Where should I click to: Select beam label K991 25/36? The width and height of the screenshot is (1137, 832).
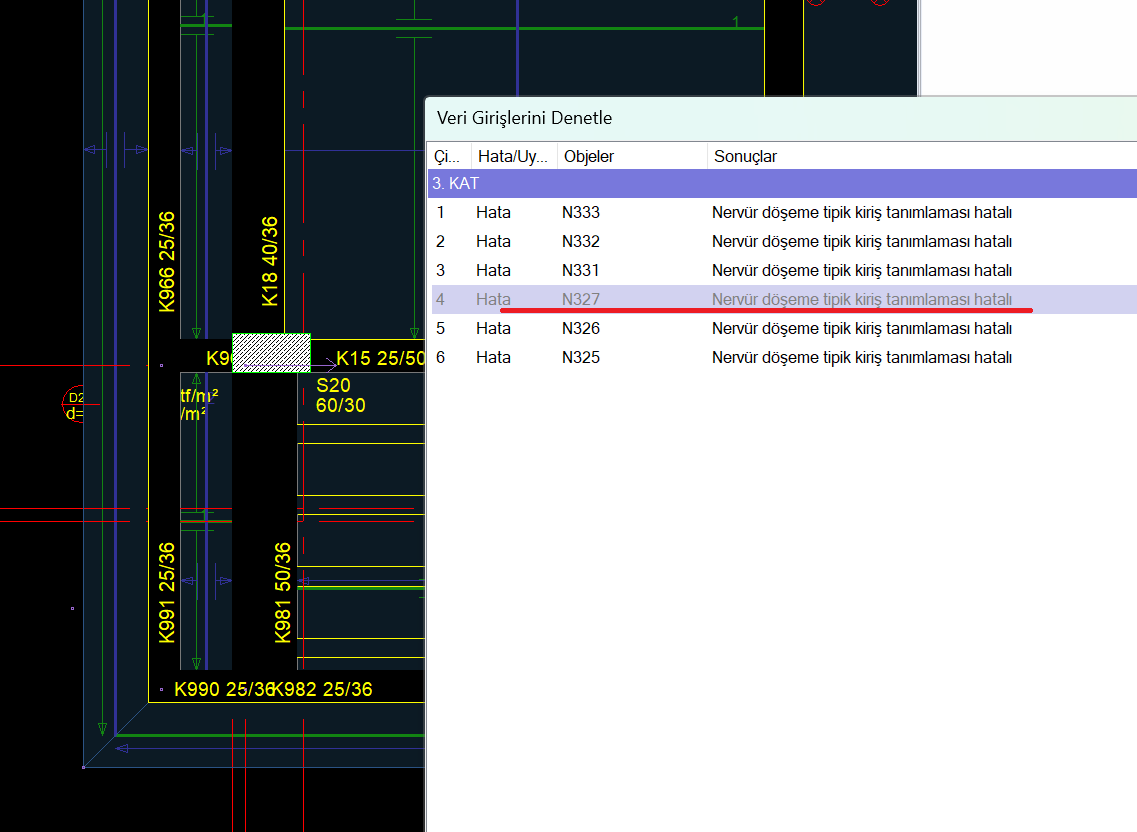(167, 592)
